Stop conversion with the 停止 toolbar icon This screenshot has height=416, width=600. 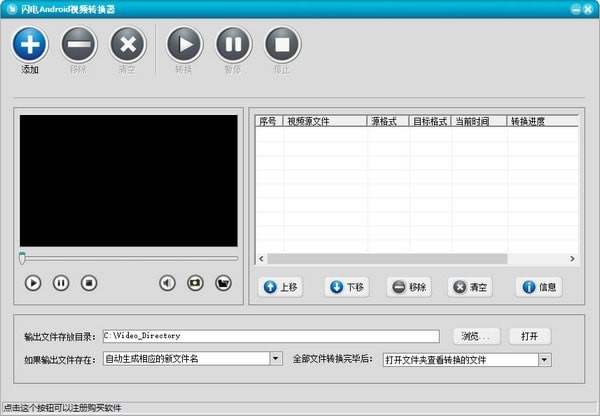[x=282, y=44]
